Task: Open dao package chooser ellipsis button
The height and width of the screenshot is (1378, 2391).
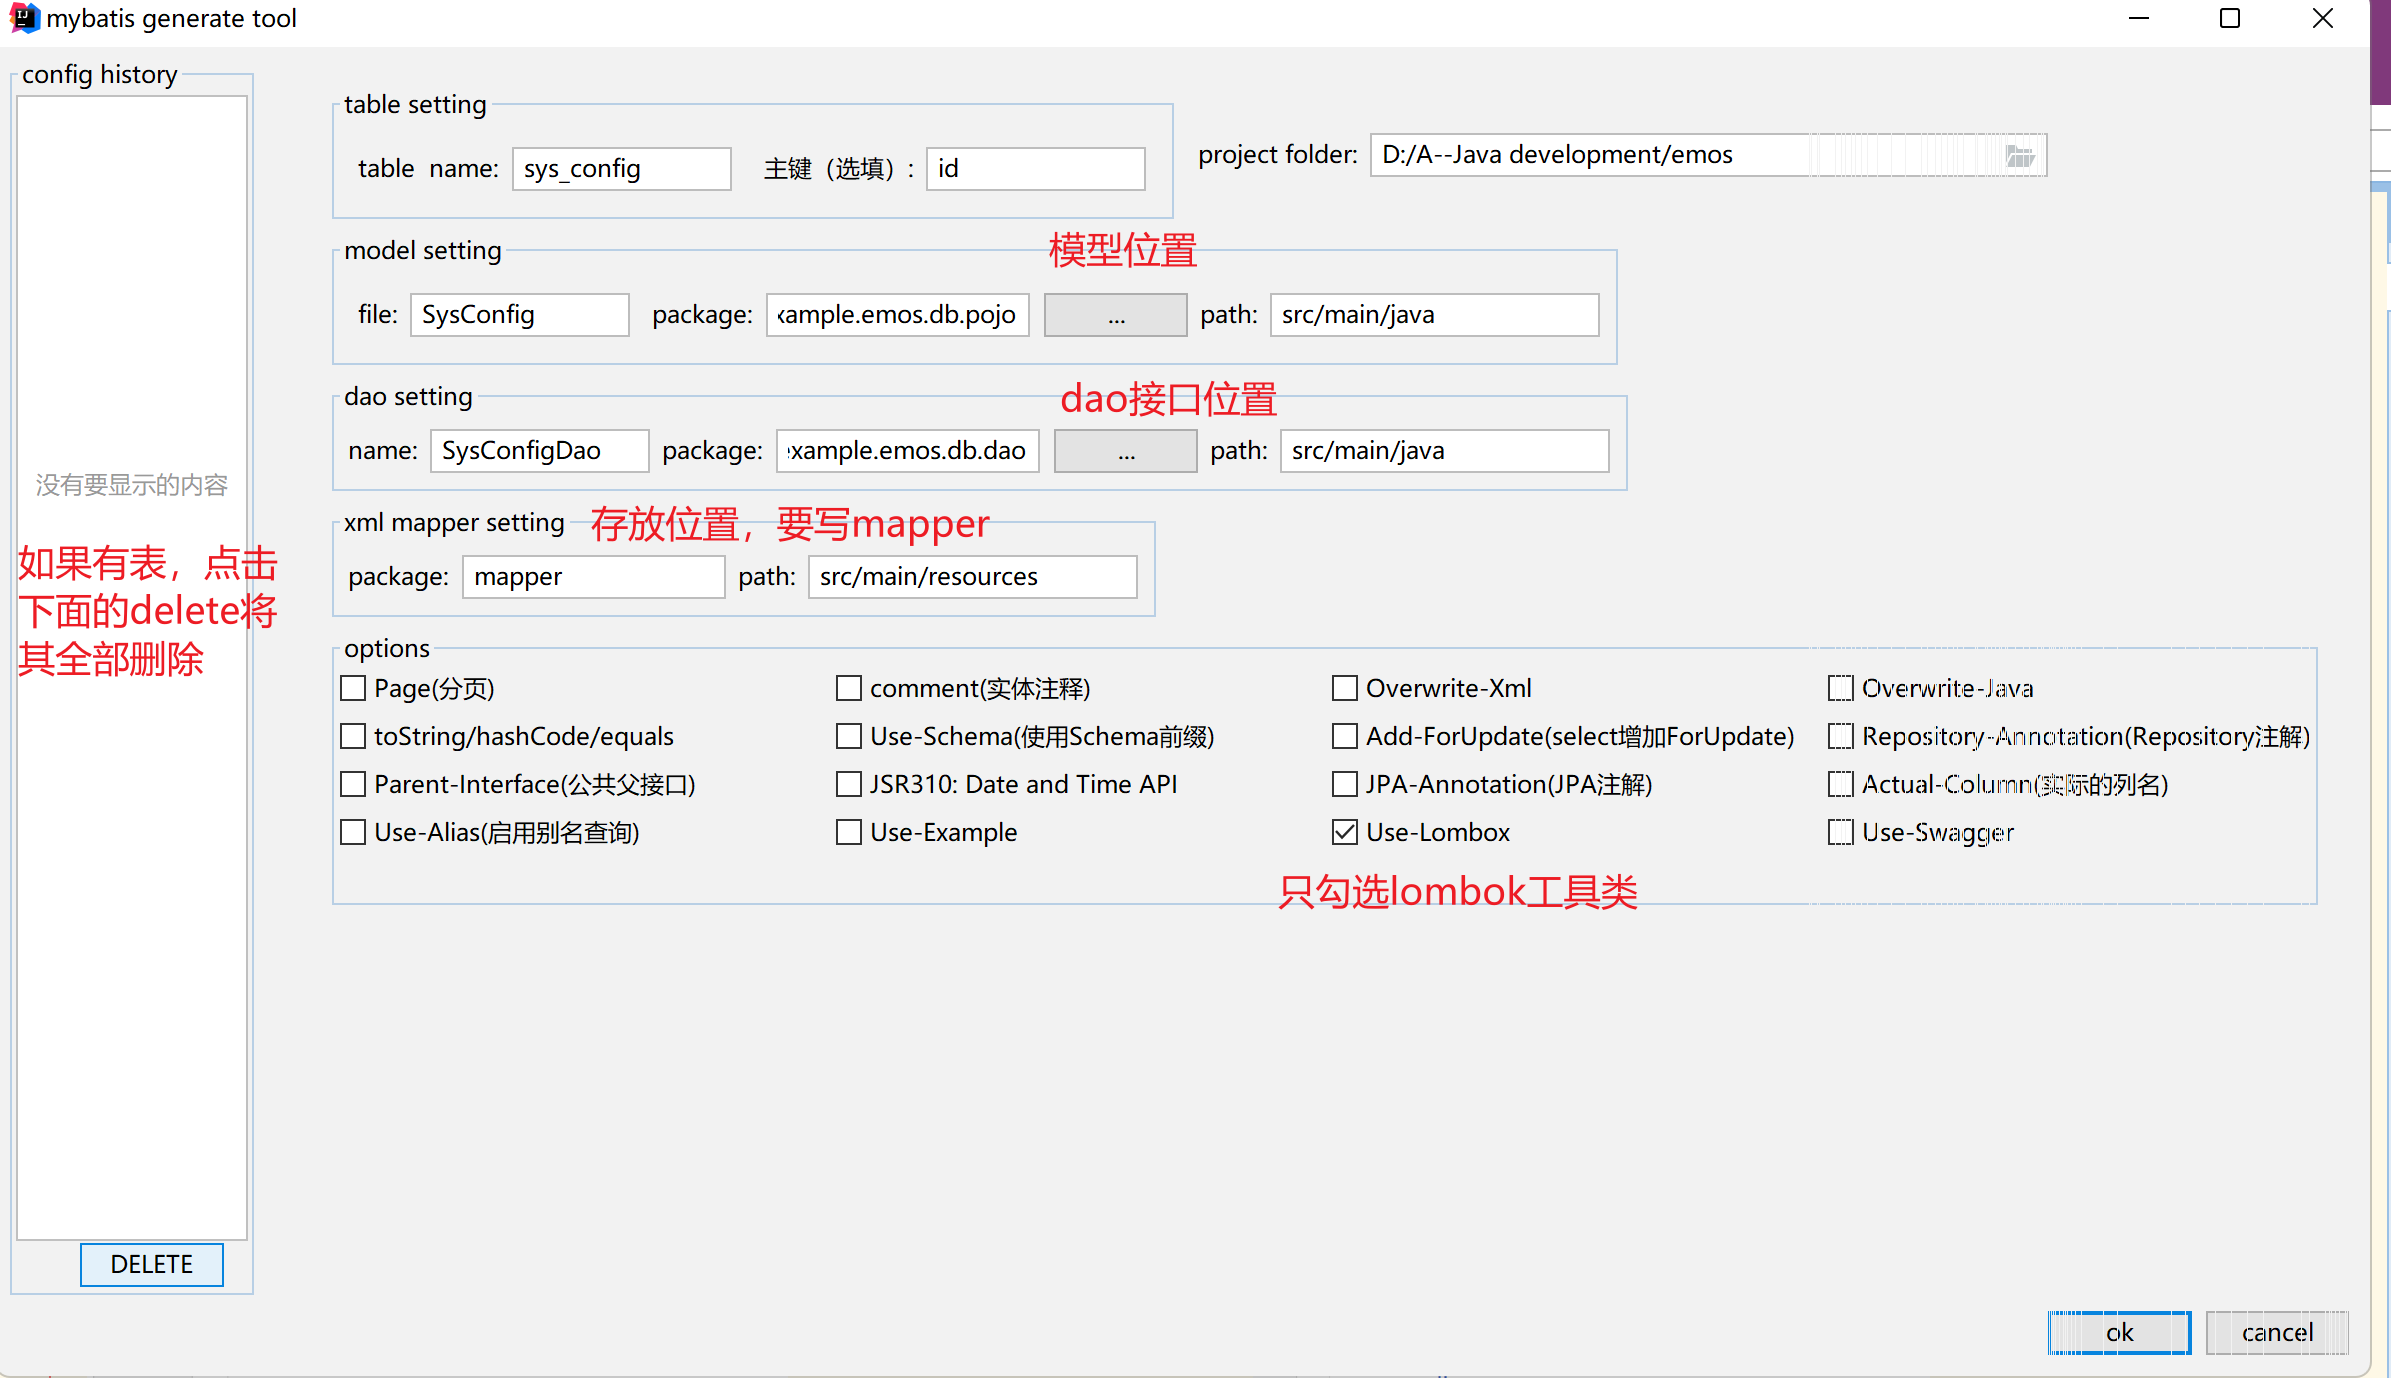Action: pos(1125,451)
